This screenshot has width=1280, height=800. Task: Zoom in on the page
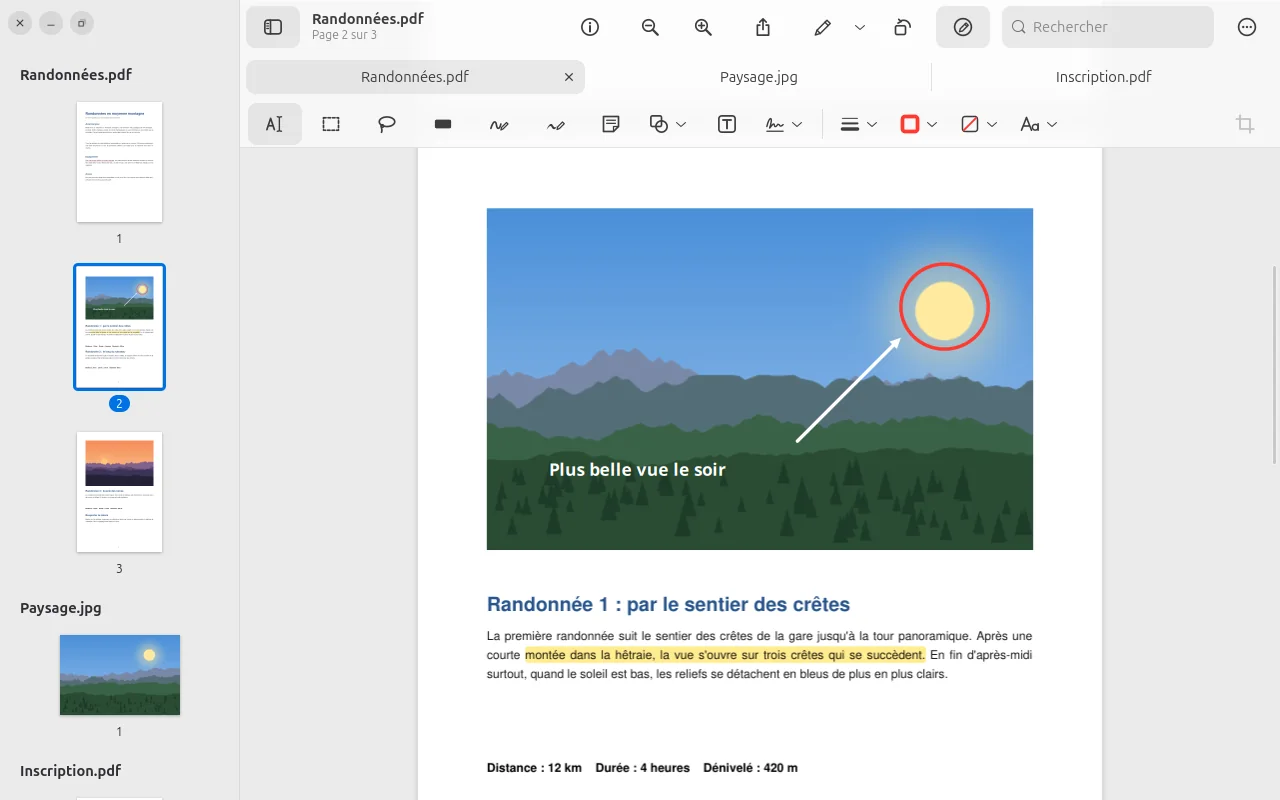click(703, 27)
